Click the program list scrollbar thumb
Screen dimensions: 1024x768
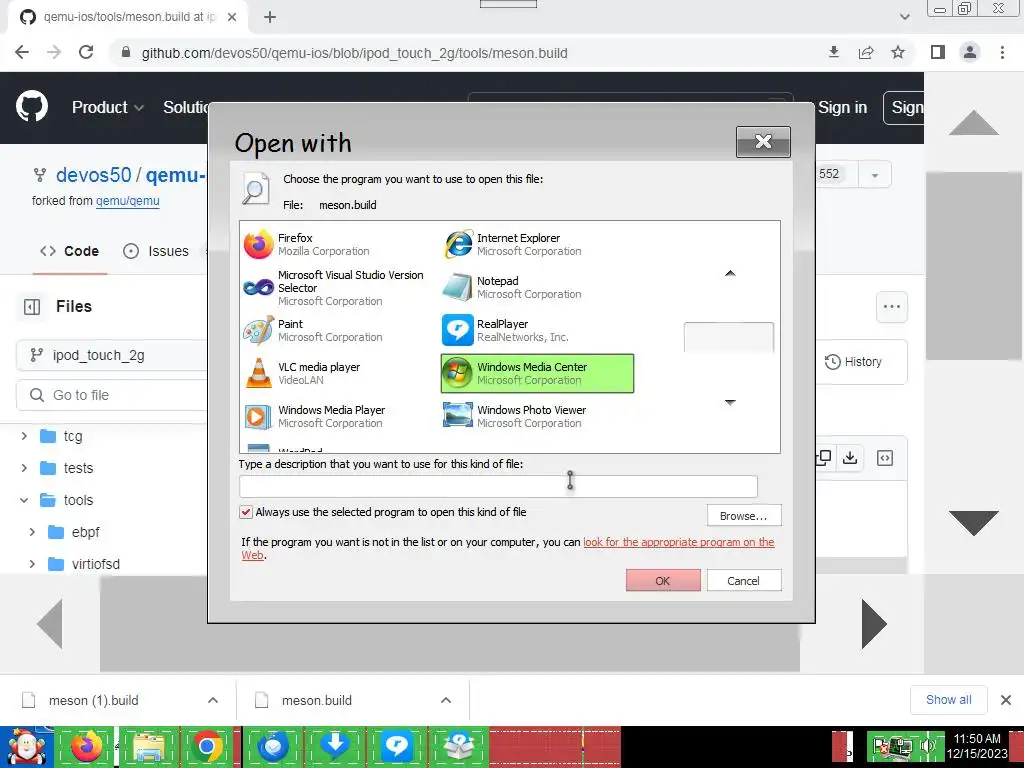729,337
